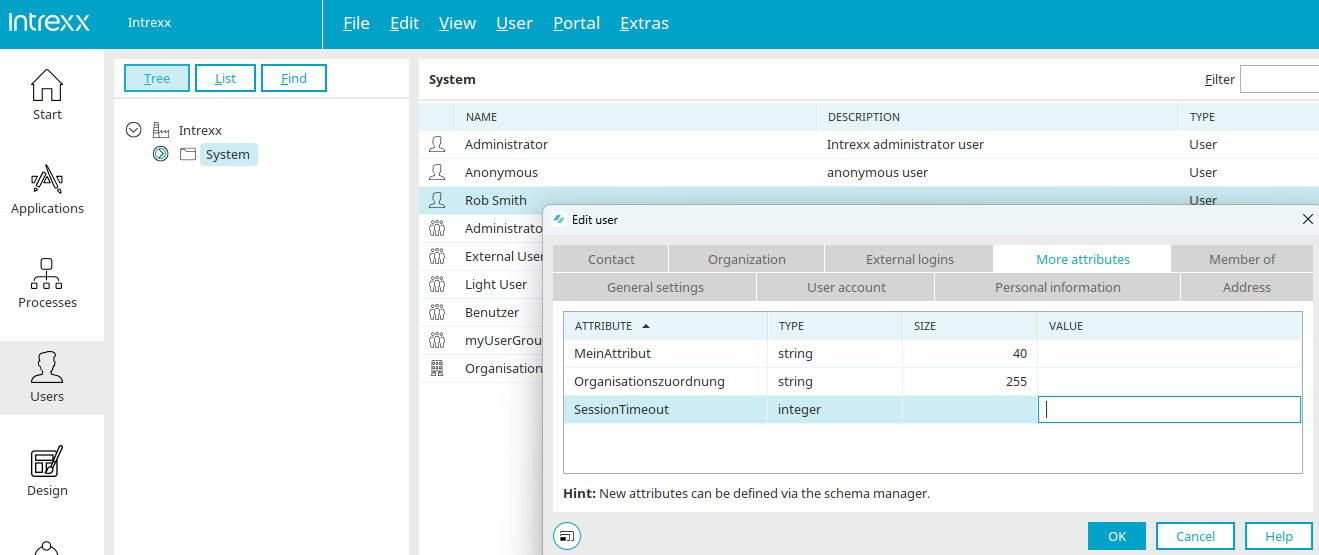Open the Edit menu
The width and height of the screenshot is (1319, 555).
[404, 23]
